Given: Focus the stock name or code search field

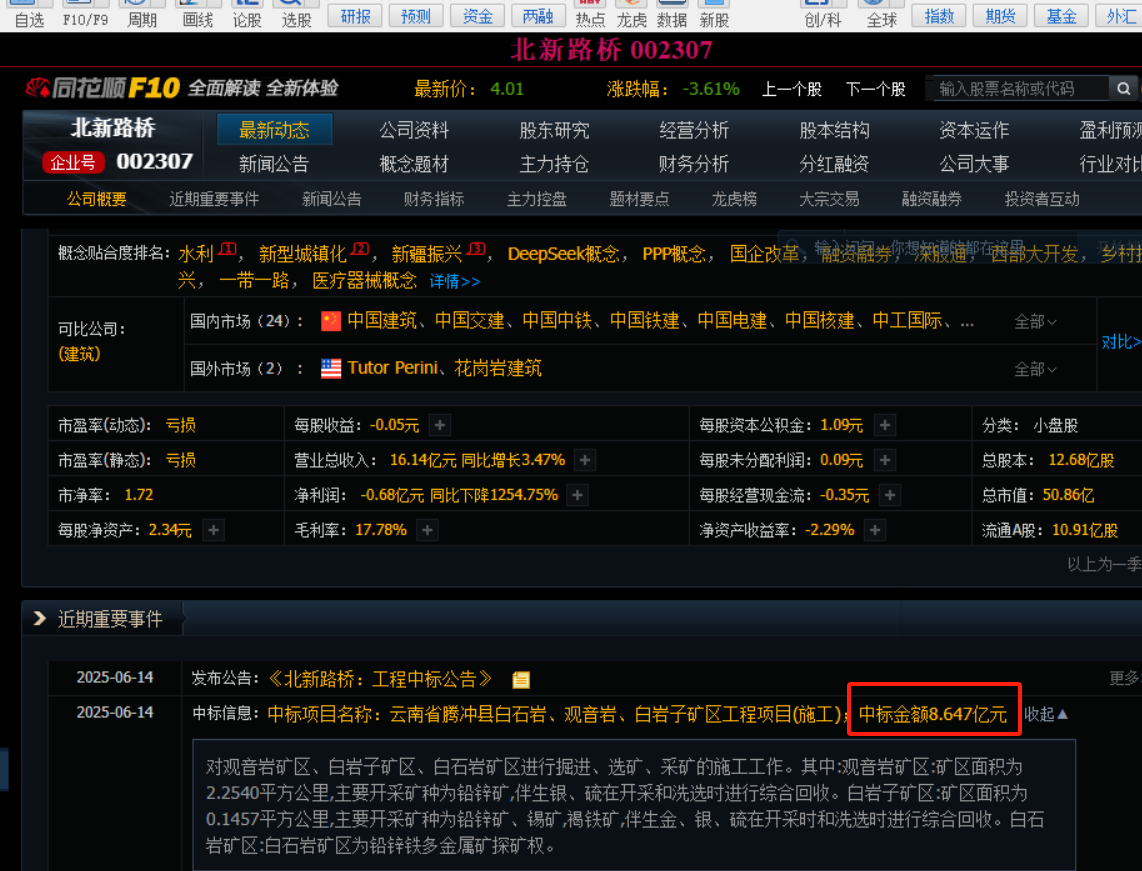Looking at the screenshot, I should tap(1020, 89).
